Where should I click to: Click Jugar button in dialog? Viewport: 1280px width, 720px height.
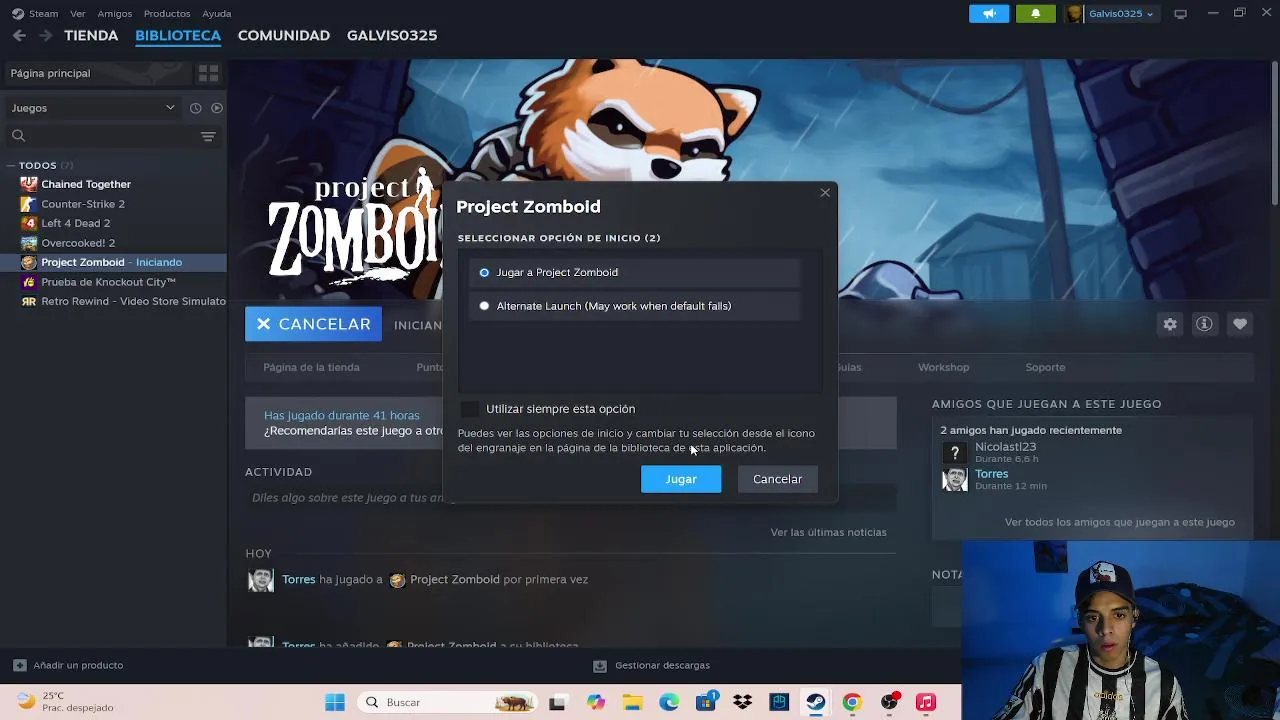(x=681, y=479)
